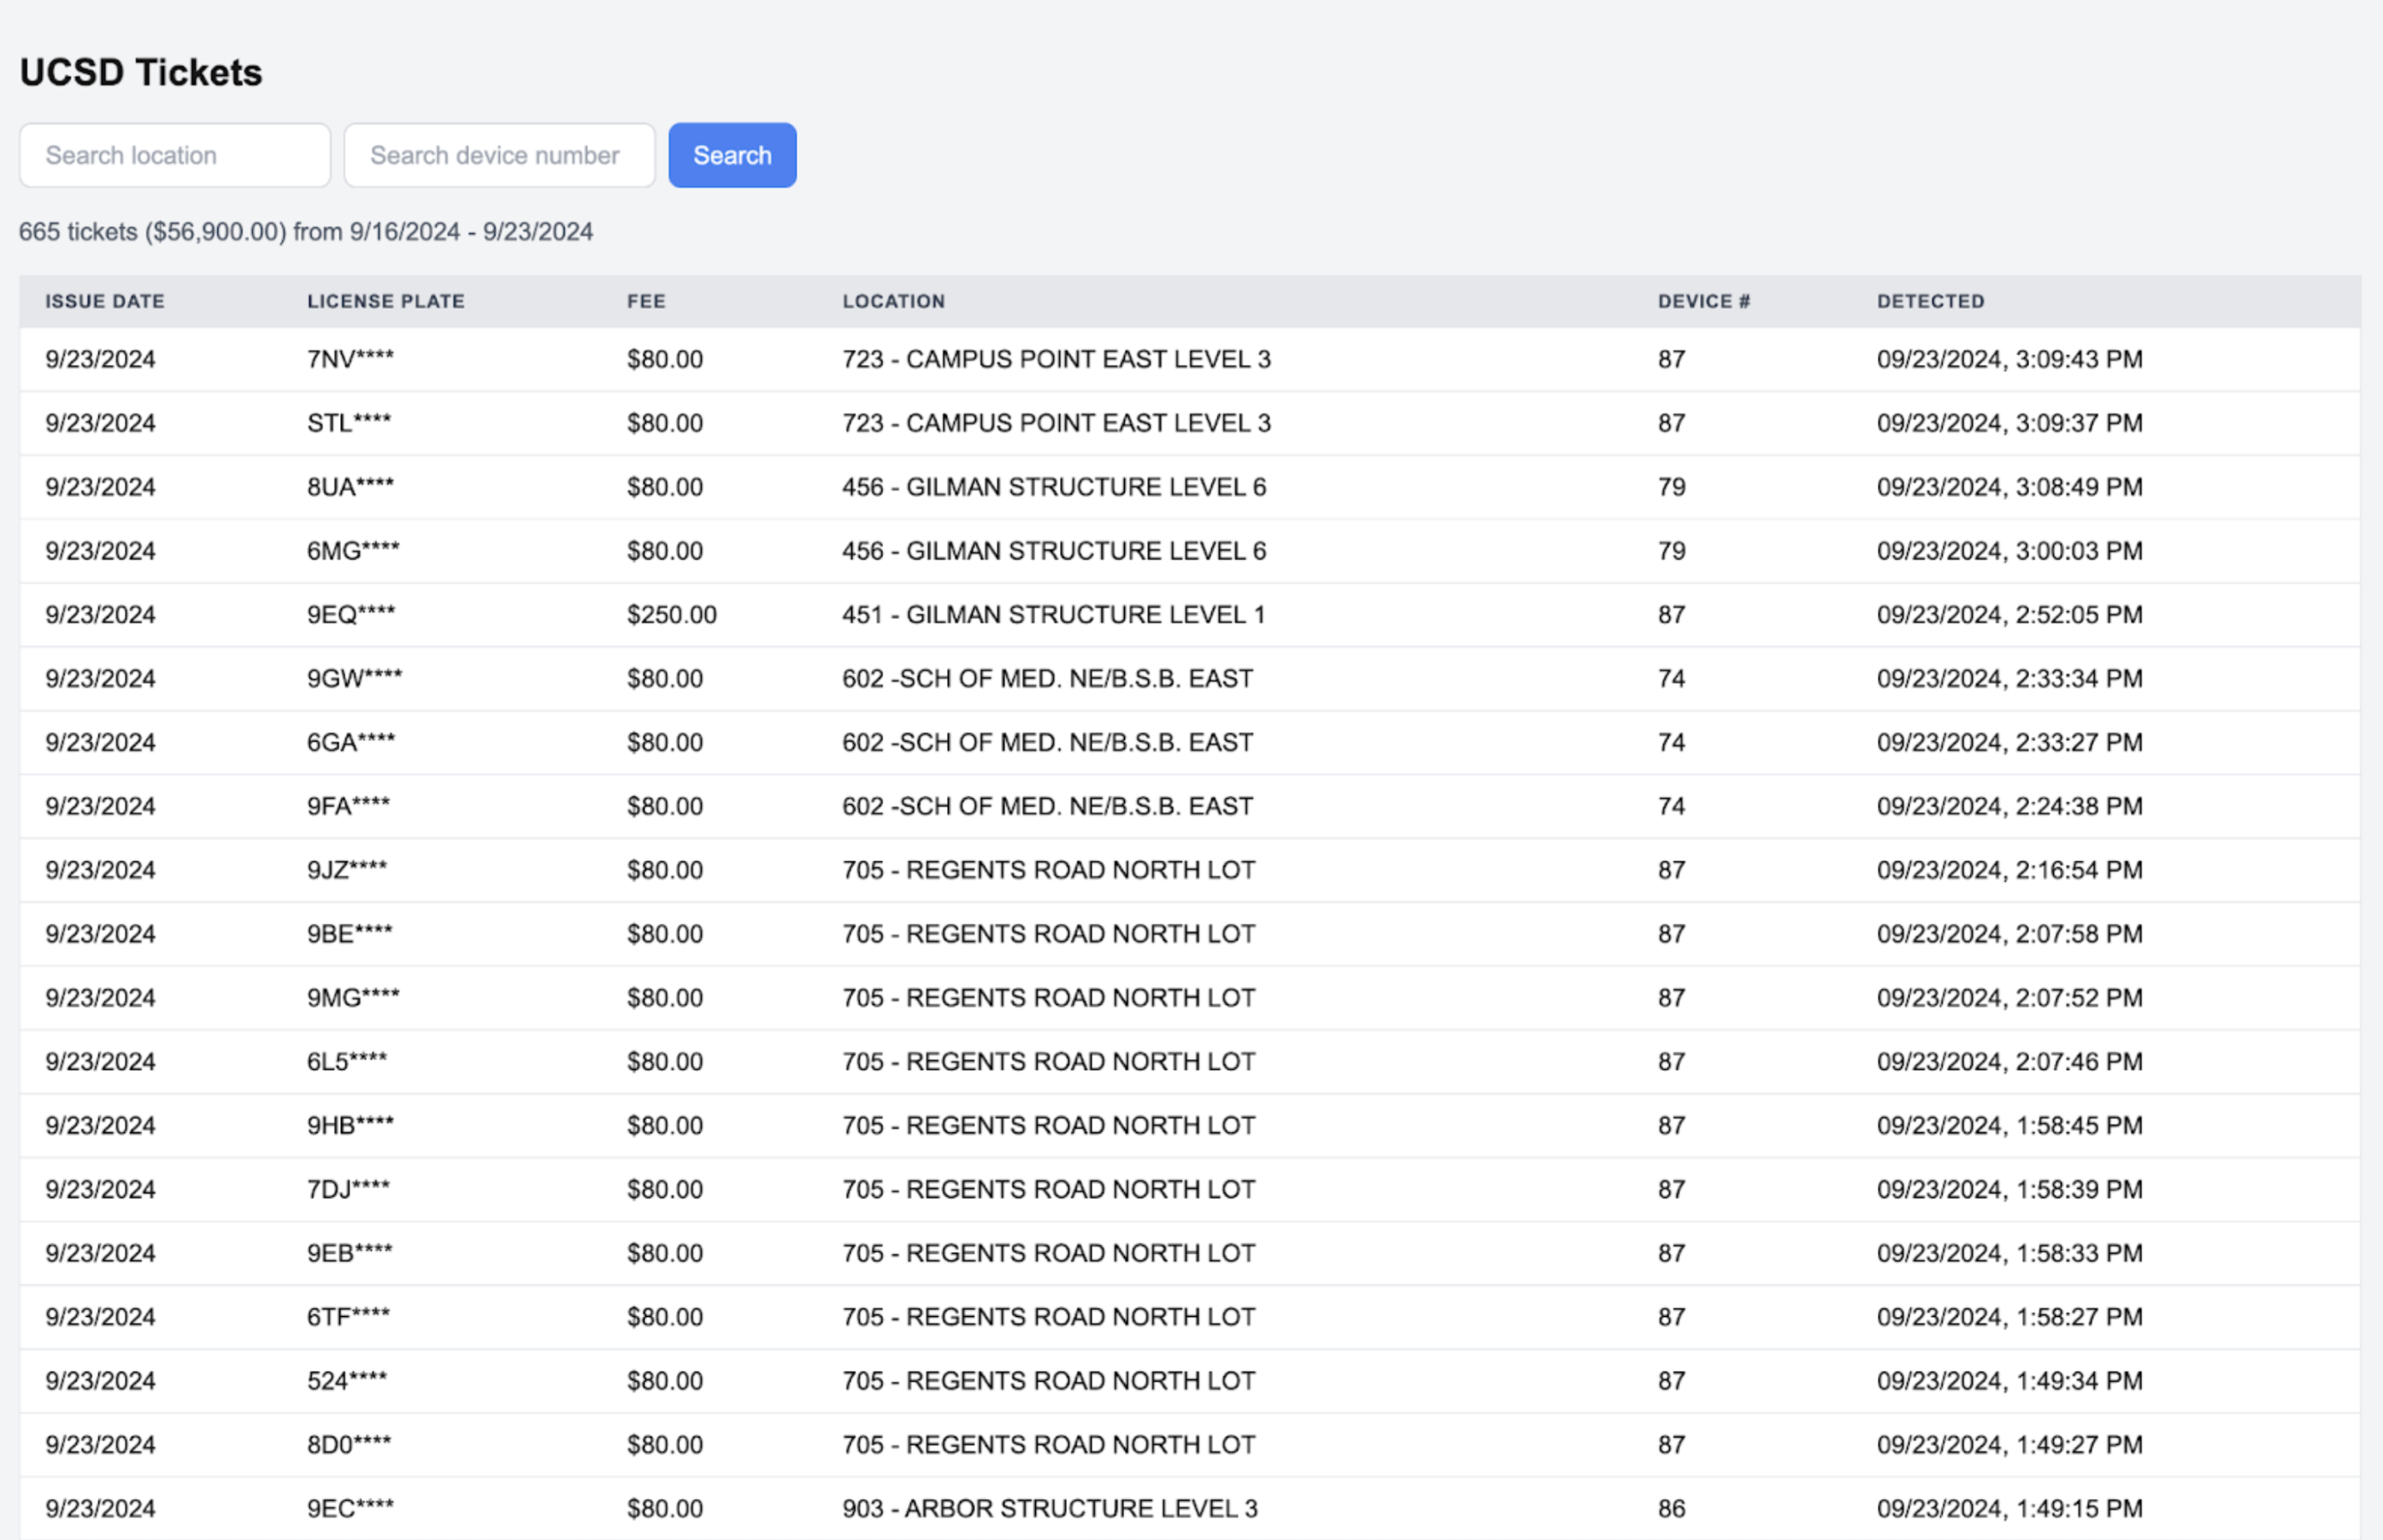Image resolution: width=2383 pixels, height=1540 pixels.
Task: Click the UCSD Tickets page title
Action: [x=140, y=71]
